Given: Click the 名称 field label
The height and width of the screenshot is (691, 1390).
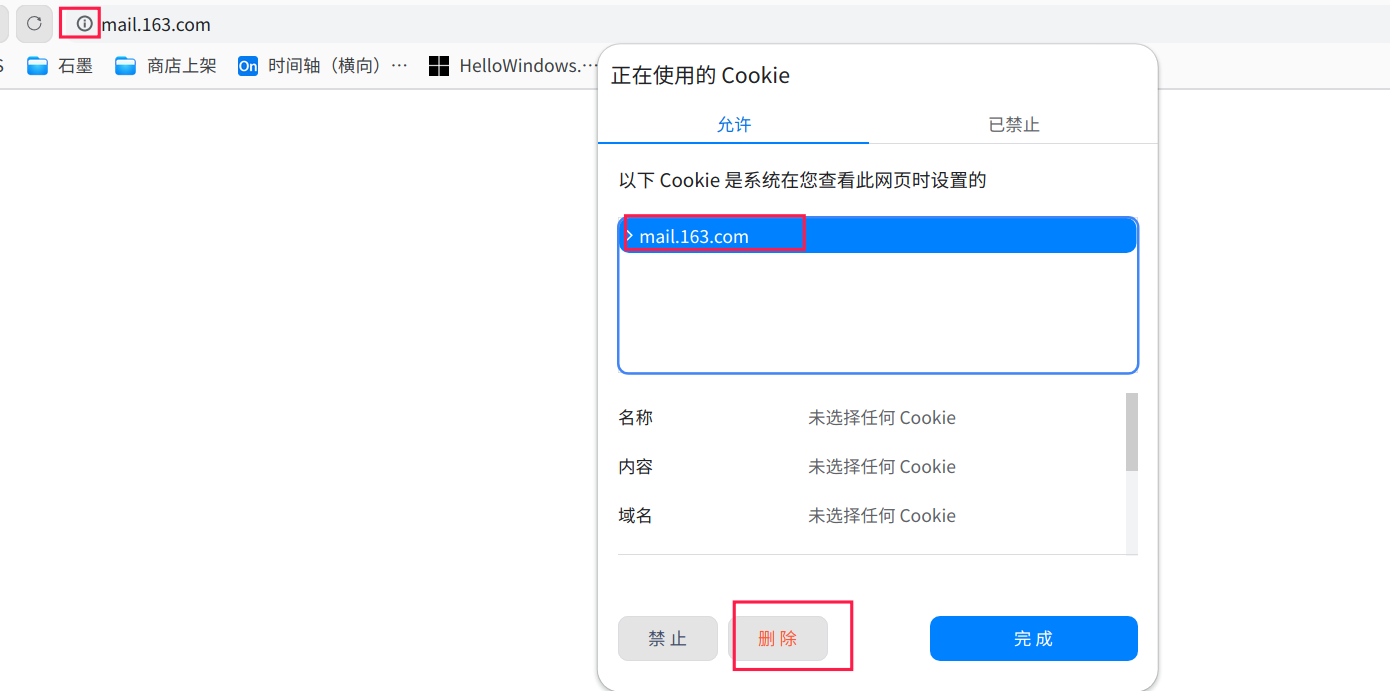Looking at the screenshot, I should pyautogui.click(x=636, y=418).
